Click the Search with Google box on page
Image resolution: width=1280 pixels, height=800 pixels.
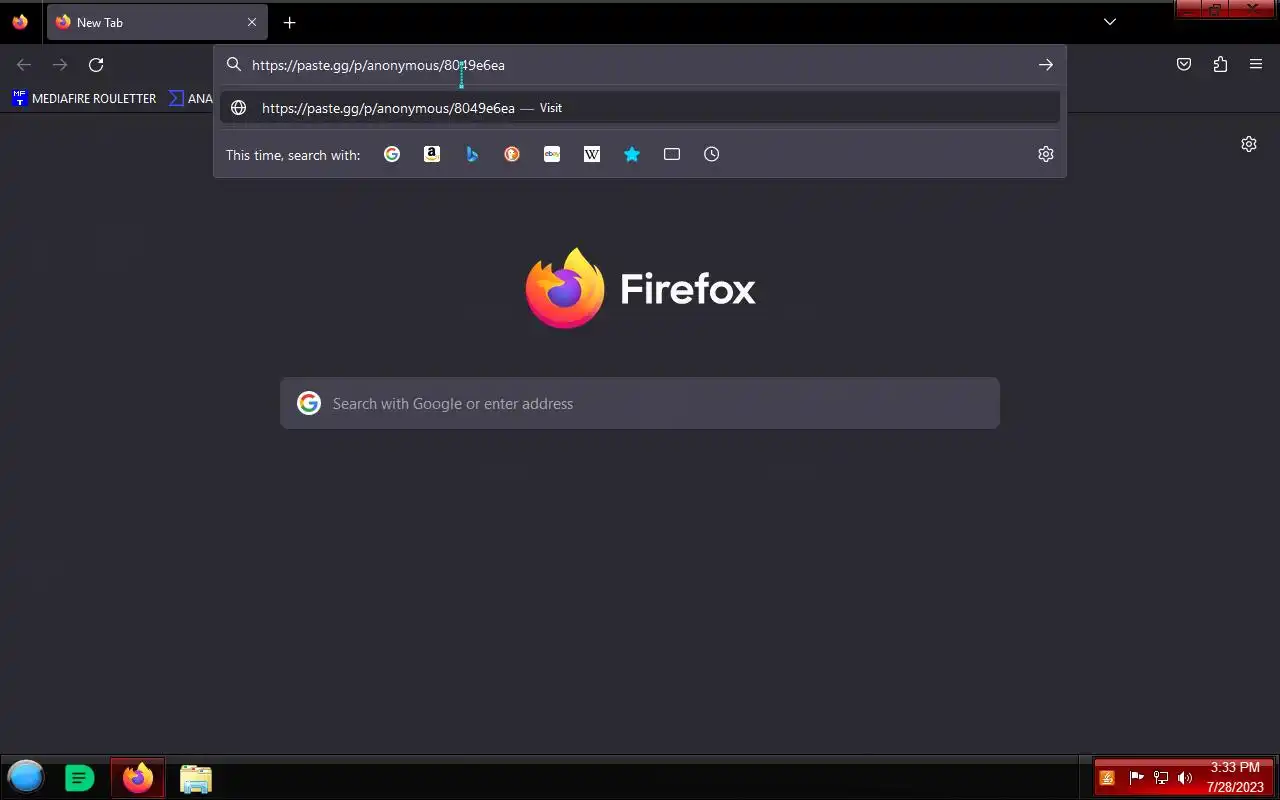pyautogui.click(x=640, y=403)
